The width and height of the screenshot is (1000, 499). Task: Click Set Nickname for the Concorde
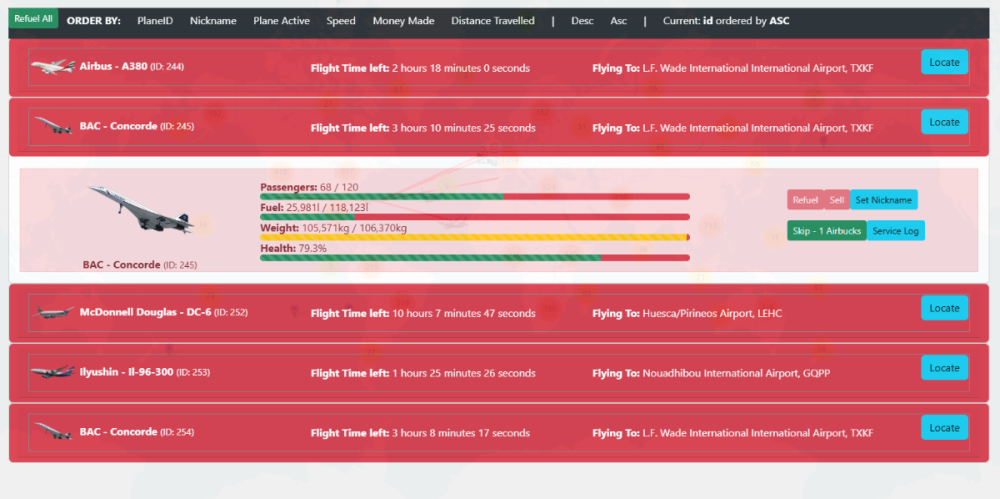pos(883,200)
